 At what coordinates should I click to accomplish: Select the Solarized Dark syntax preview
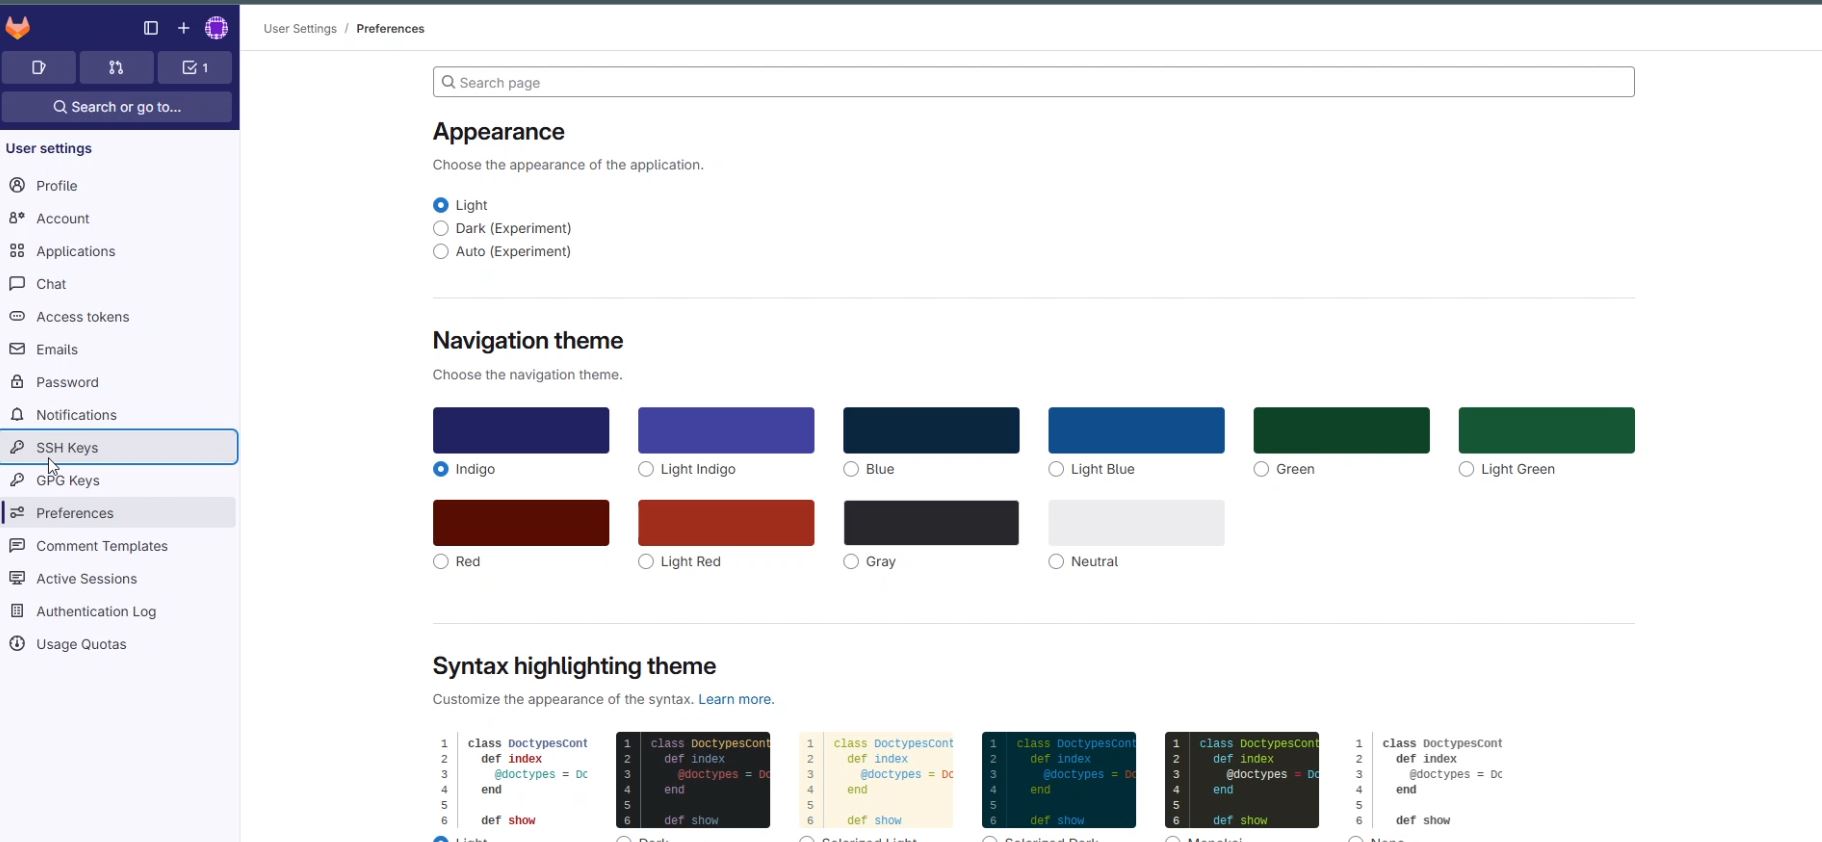click(x=1059, y=780)
